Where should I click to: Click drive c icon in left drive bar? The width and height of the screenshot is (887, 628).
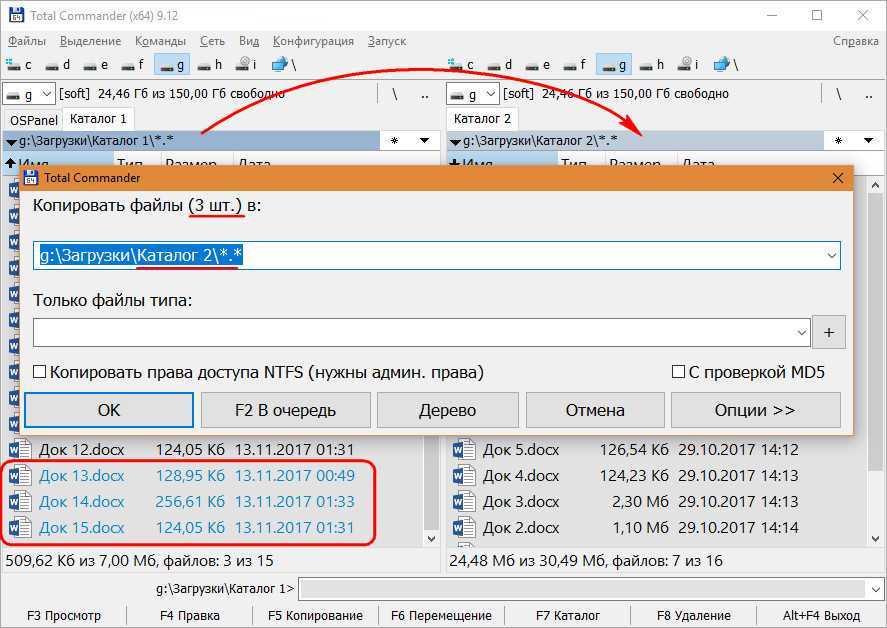(15, 65)
